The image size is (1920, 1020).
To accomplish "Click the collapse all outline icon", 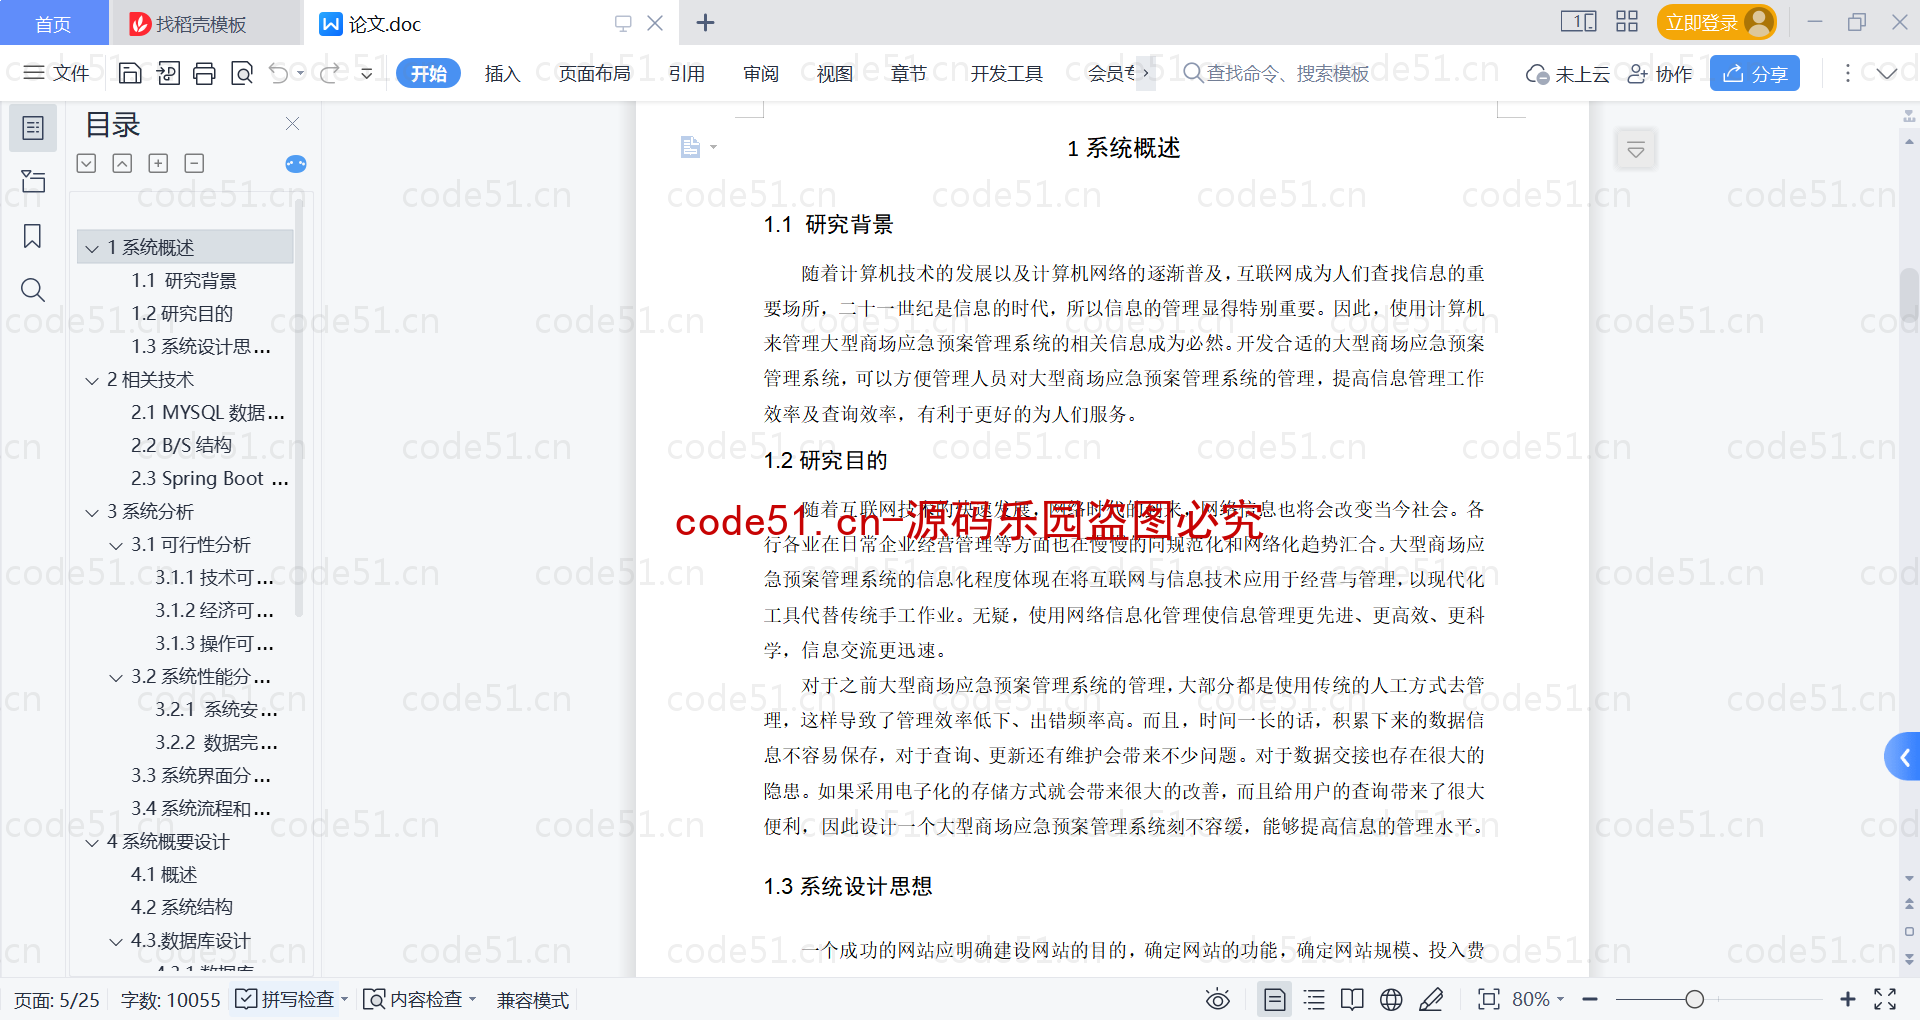I will pyautogui.click(x=122, y=163).
